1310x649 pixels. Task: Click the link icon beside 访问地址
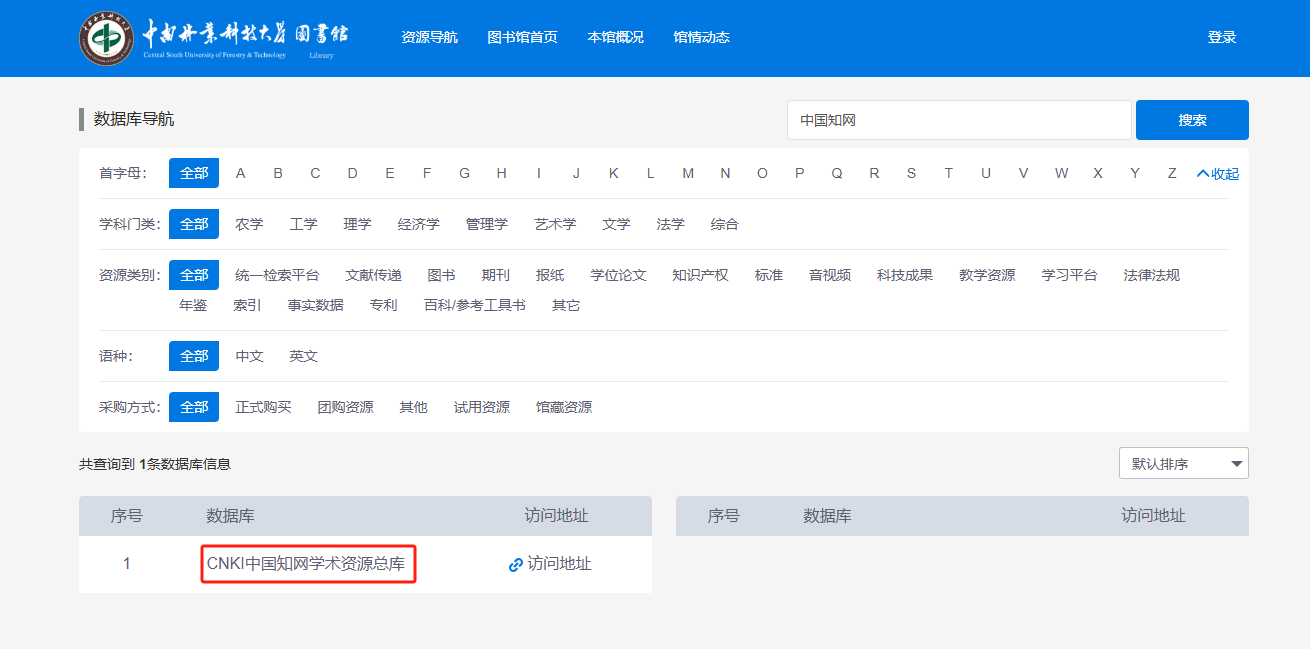coord(516,565)
